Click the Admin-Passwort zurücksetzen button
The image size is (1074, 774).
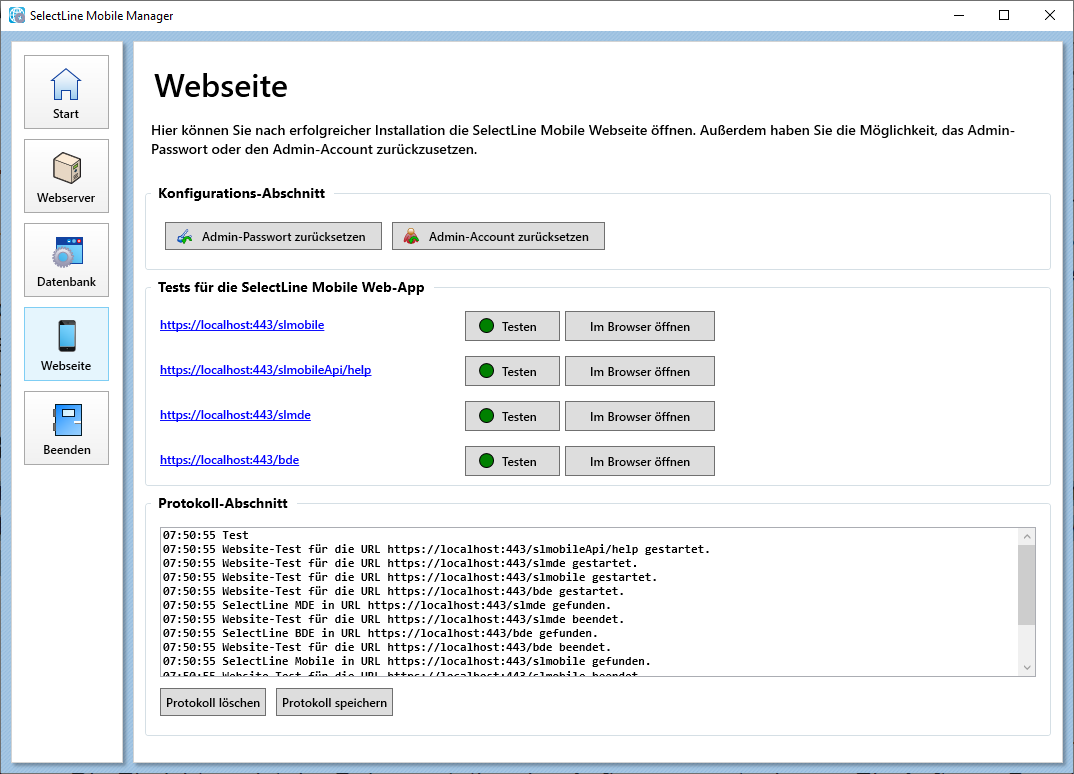point(273,236)
